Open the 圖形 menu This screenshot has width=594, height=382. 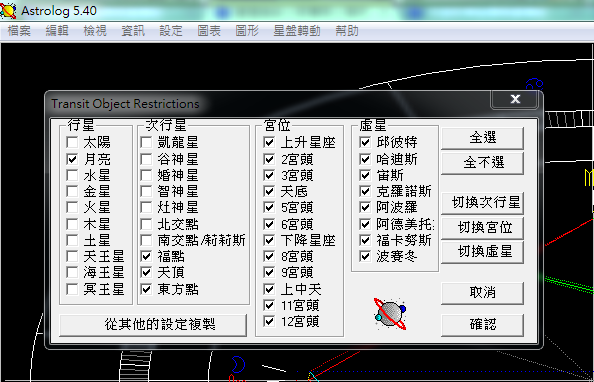(x=247, y=31)
